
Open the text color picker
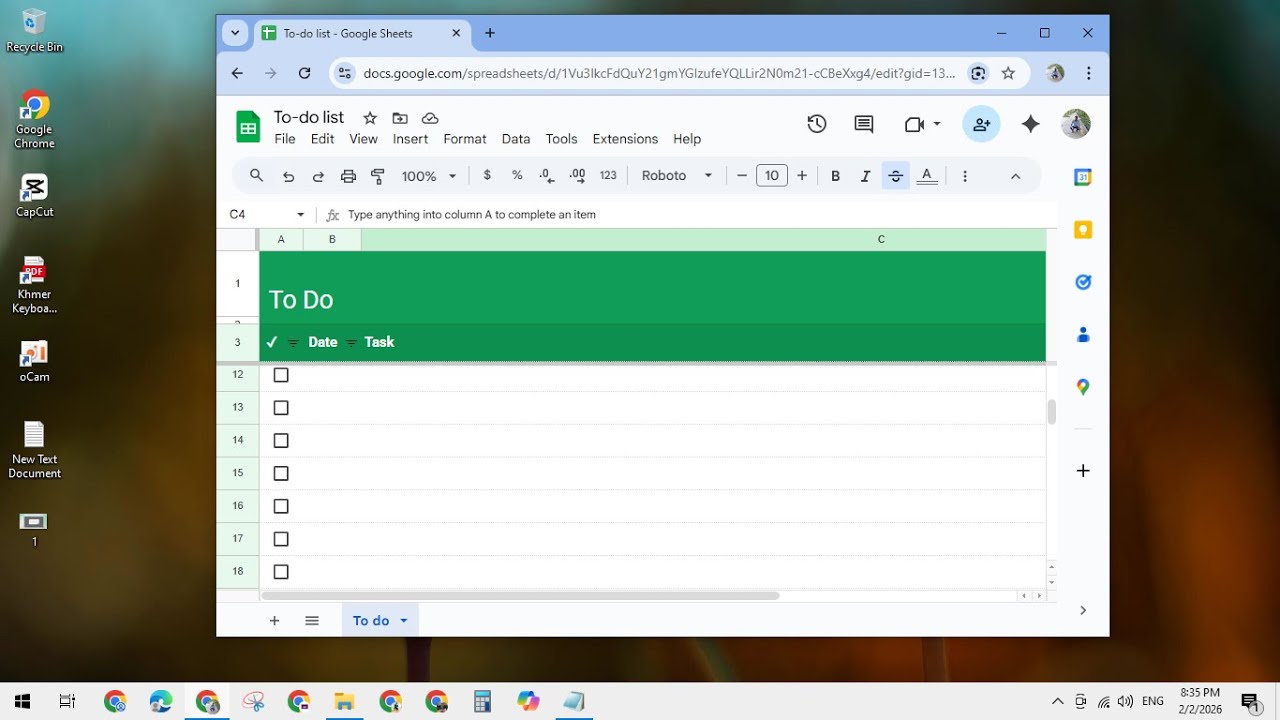927,176
